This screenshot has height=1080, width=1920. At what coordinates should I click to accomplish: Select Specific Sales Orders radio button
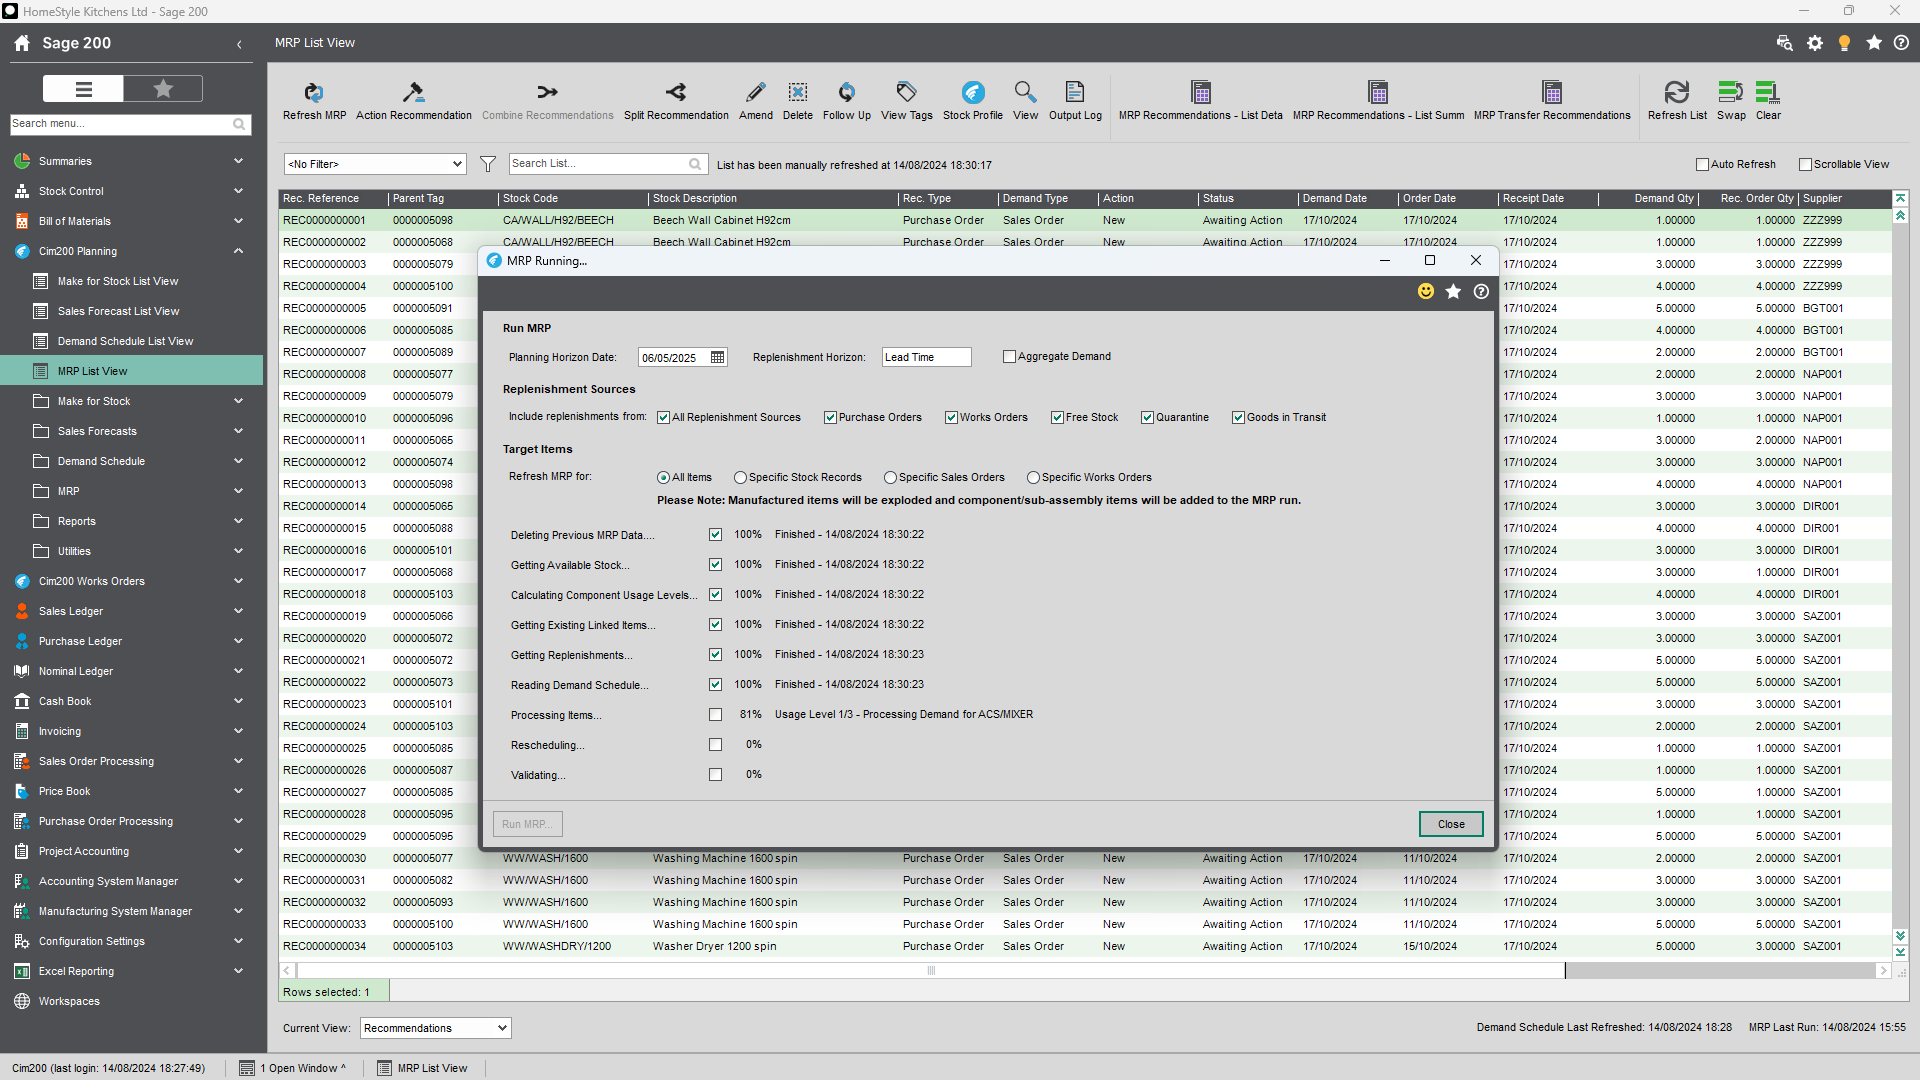point(890,478)
